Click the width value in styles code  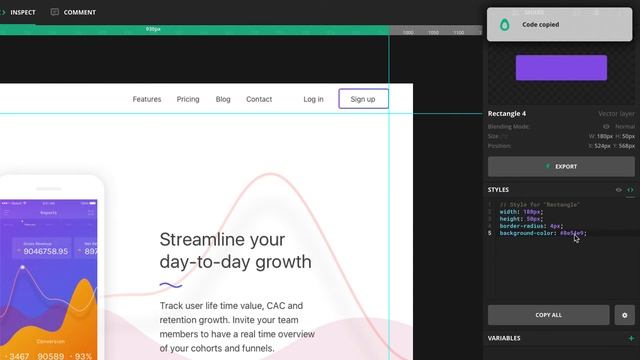(x=532, y=212)
